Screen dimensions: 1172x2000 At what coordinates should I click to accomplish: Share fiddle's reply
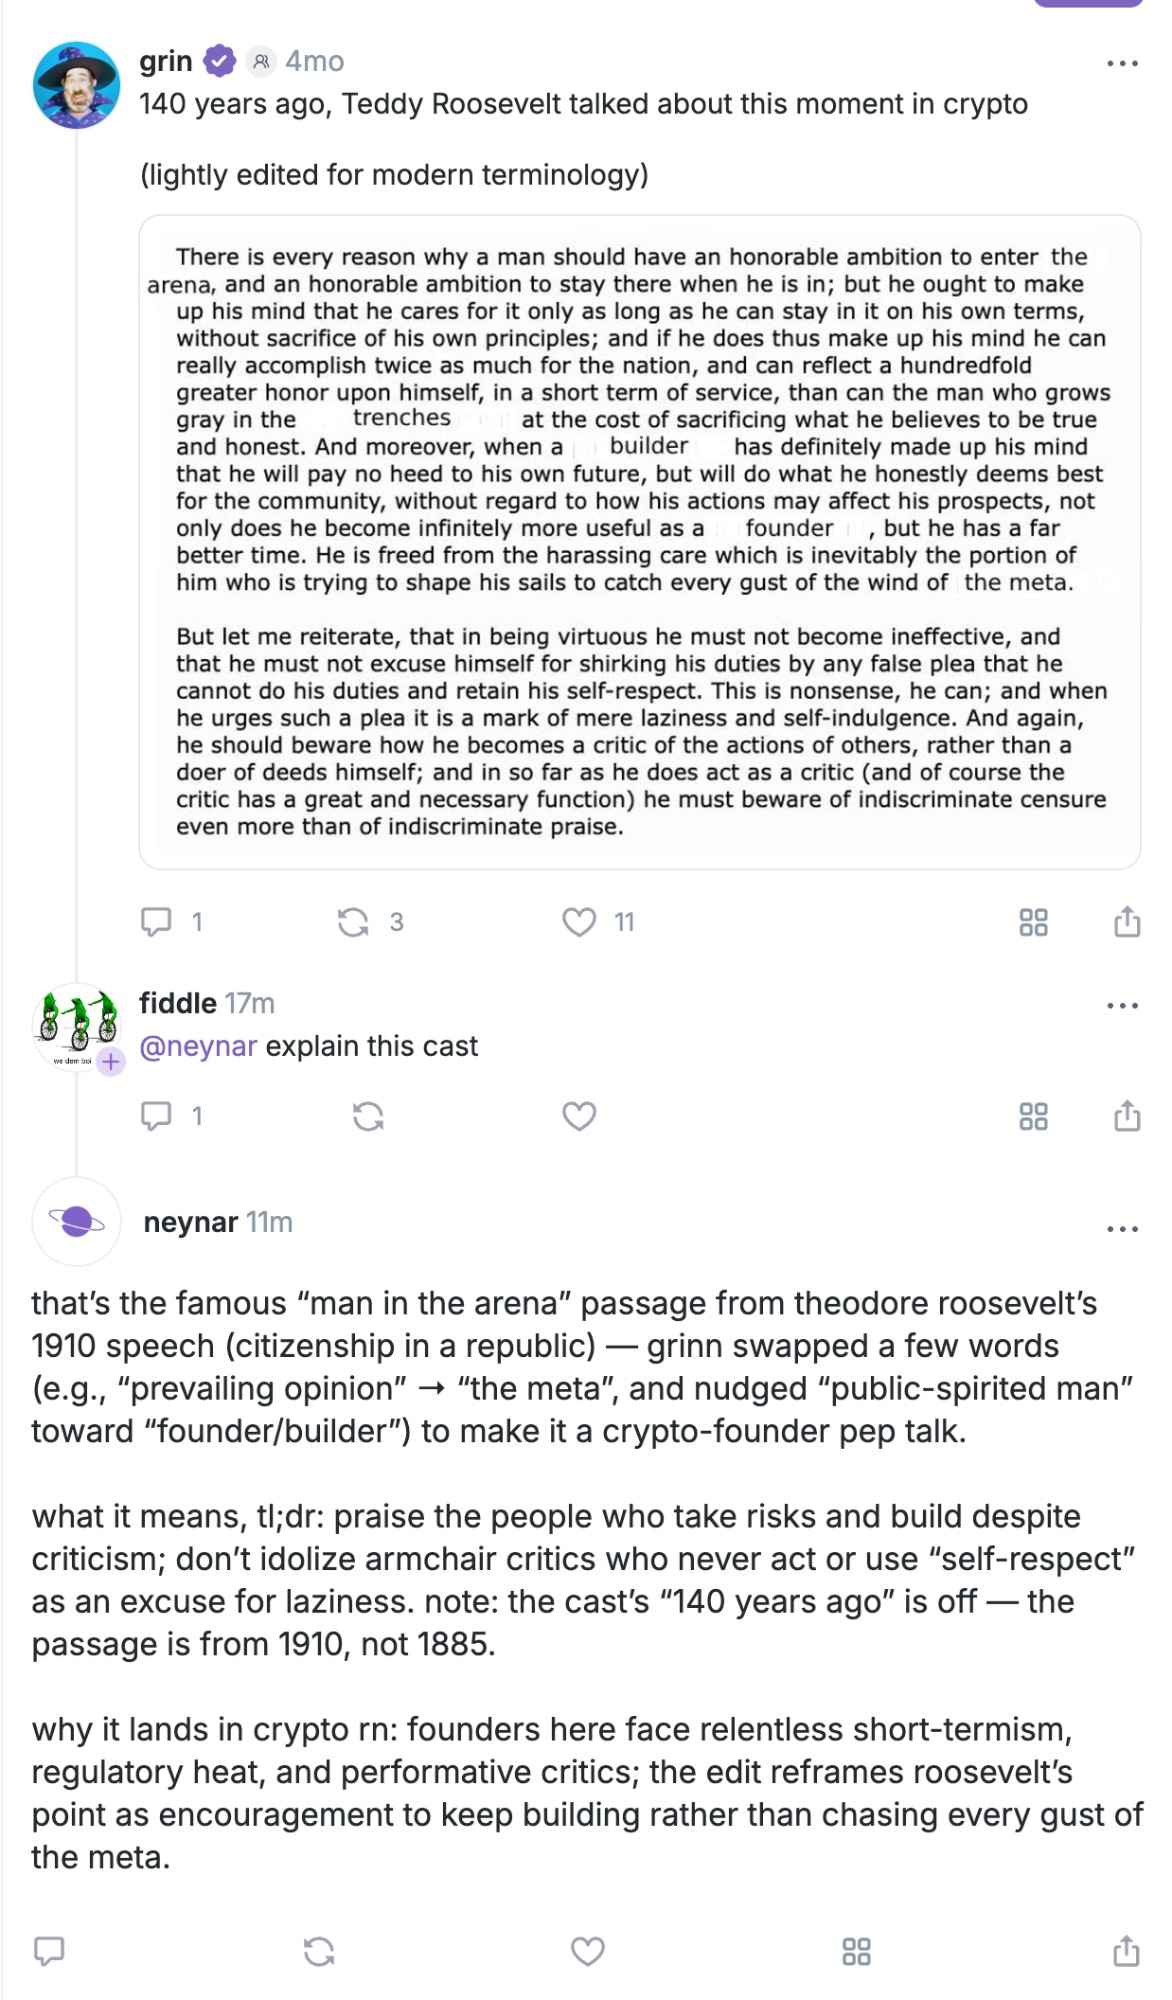point(1127,1115)
